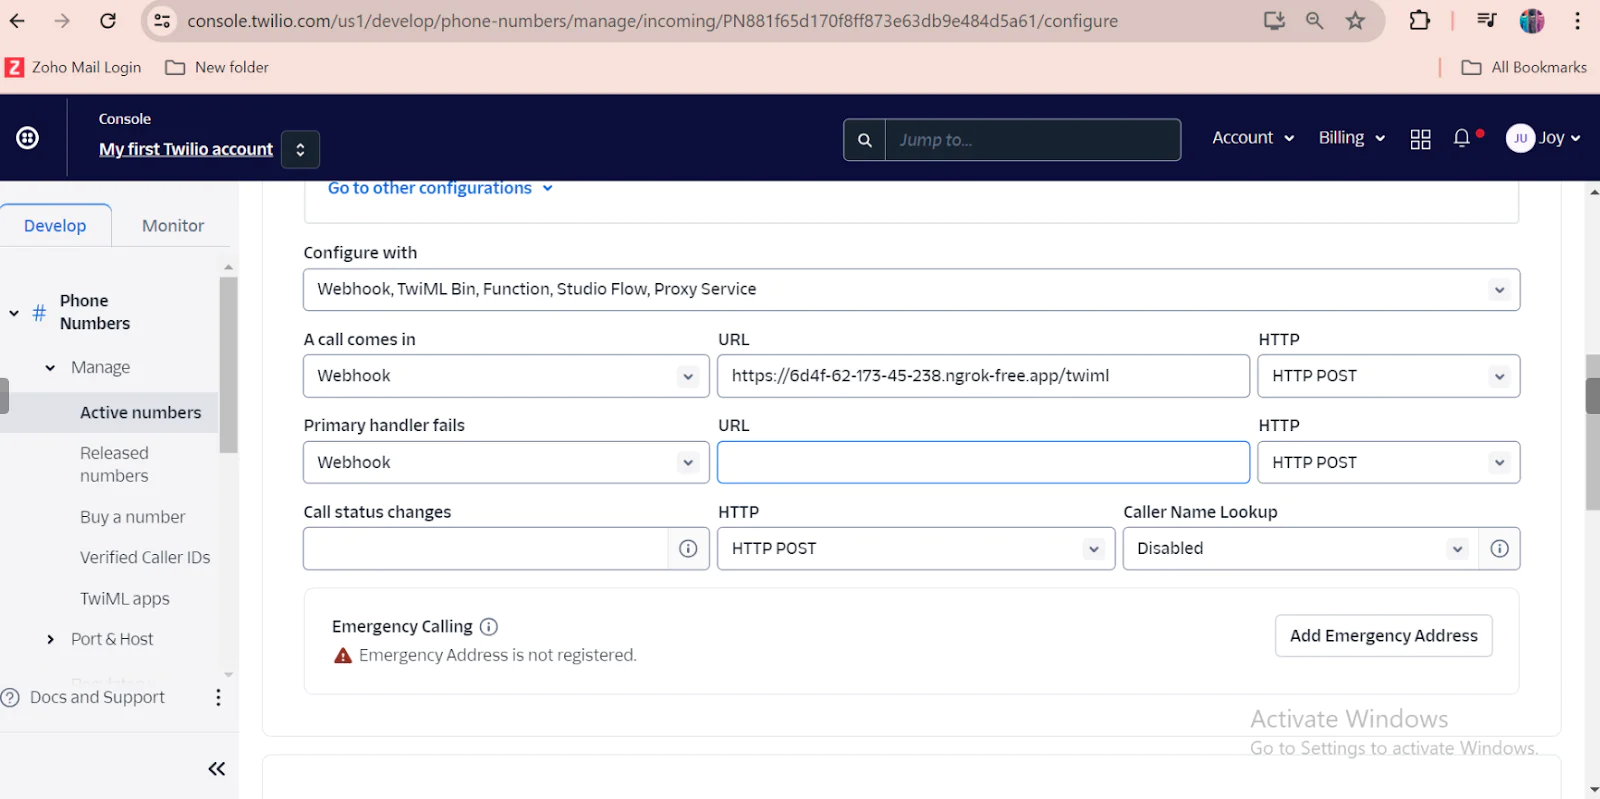Viewport: 1600px width, 799px height.
Task: Open the New folder bookmark
Action: coord(217,67)
